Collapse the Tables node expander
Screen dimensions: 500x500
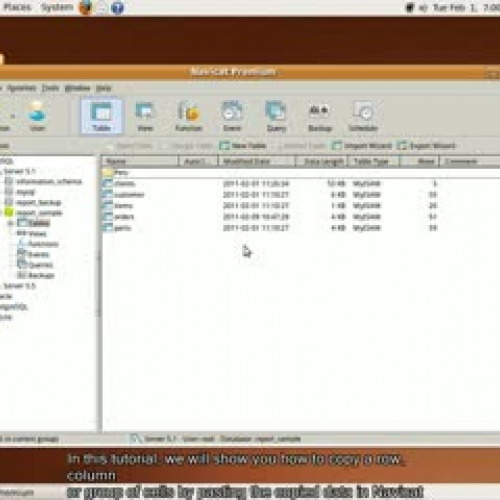[10, 223]
